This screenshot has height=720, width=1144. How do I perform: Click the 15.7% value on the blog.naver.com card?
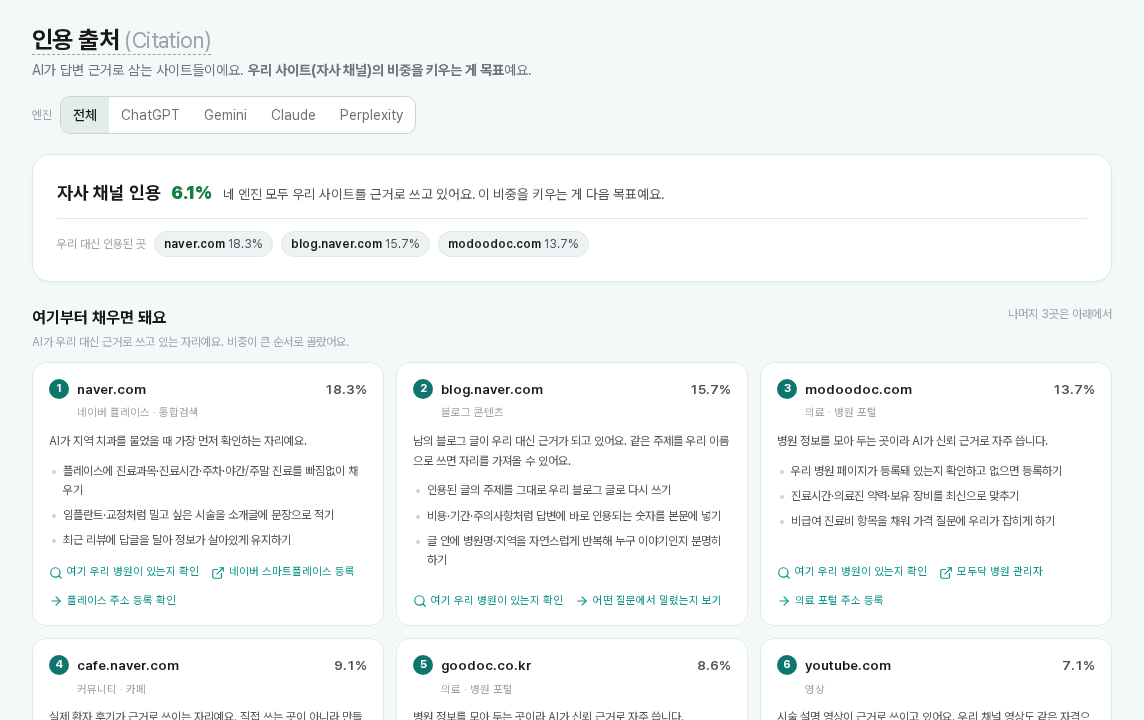pyautogui.click(x=710, y=390)
